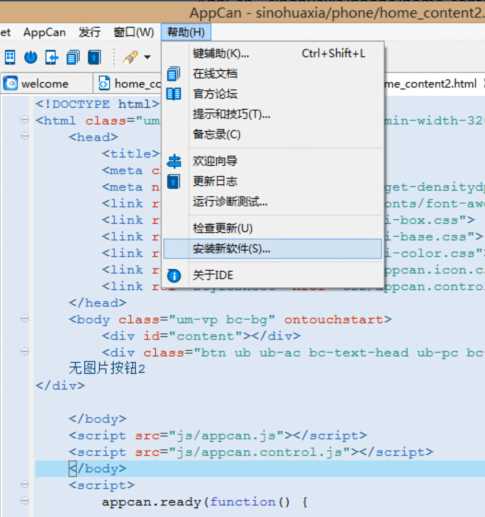Select 提示和技巧(T)... menu entry
The width and height of the screenshot is (485, 517).
pyautogui.click(x=272, y=114)
